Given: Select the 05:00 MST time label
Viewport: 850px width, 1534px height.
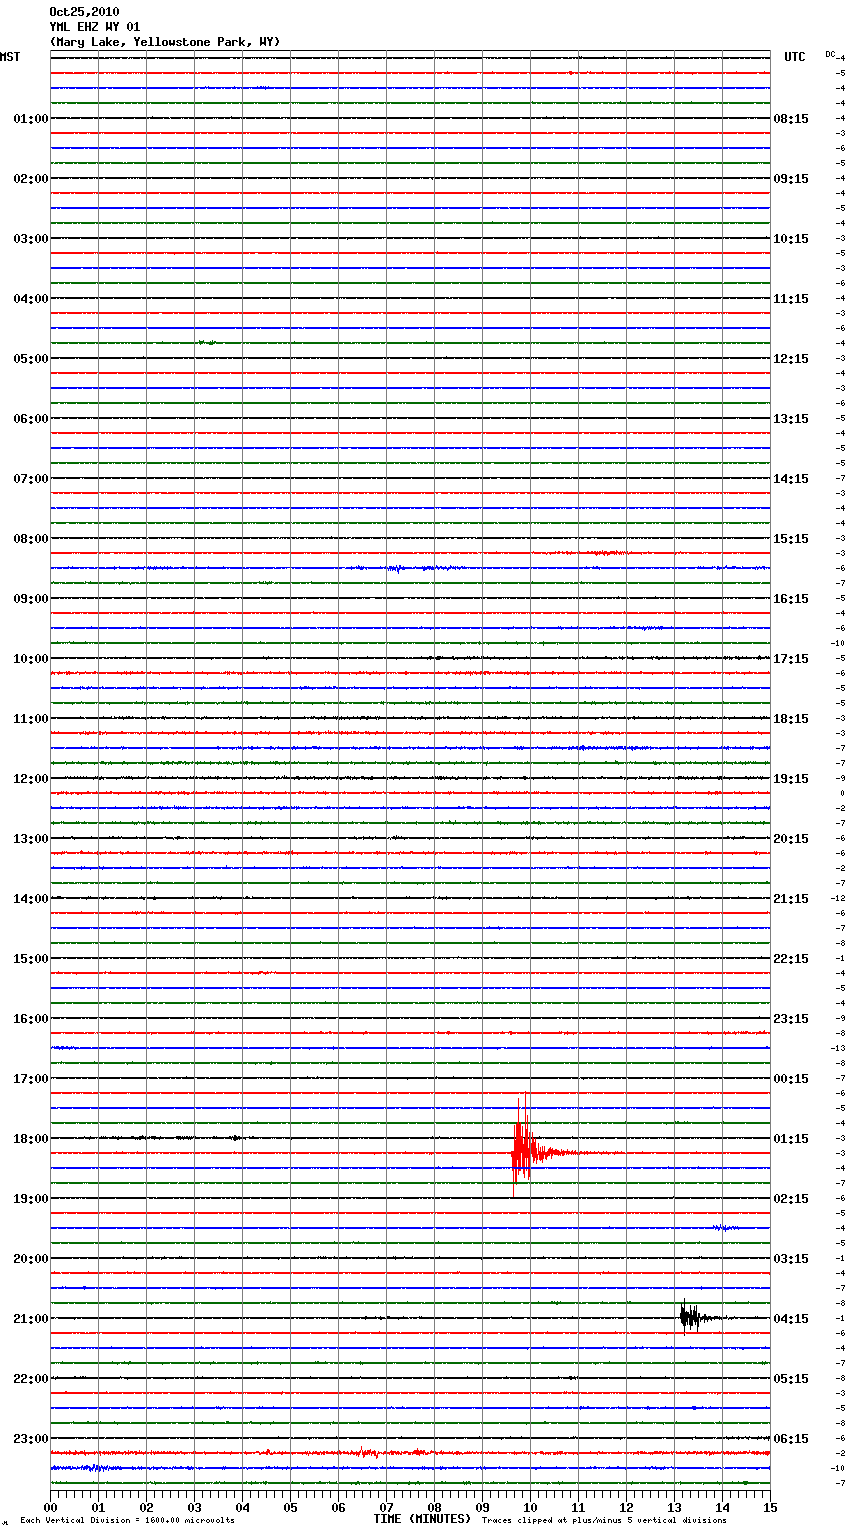Looking at the screenshot, I should pos(30,359).
